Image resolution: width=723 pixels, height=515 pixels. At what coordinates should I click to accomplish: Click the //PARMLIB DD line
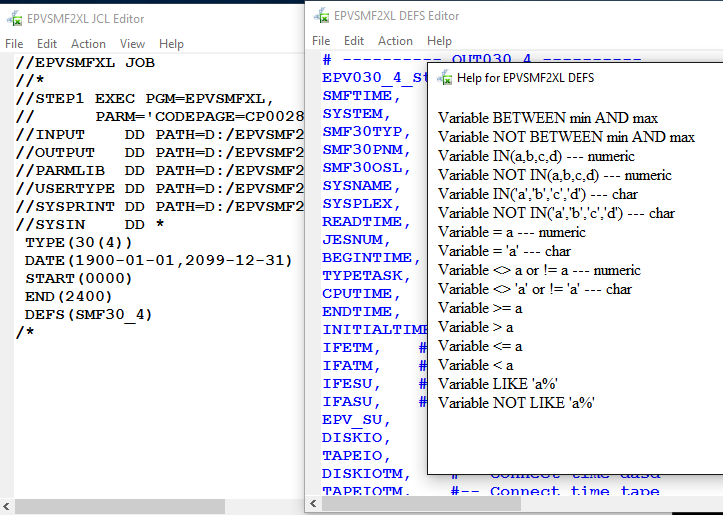pyautogui.click(x=160, y=171)
